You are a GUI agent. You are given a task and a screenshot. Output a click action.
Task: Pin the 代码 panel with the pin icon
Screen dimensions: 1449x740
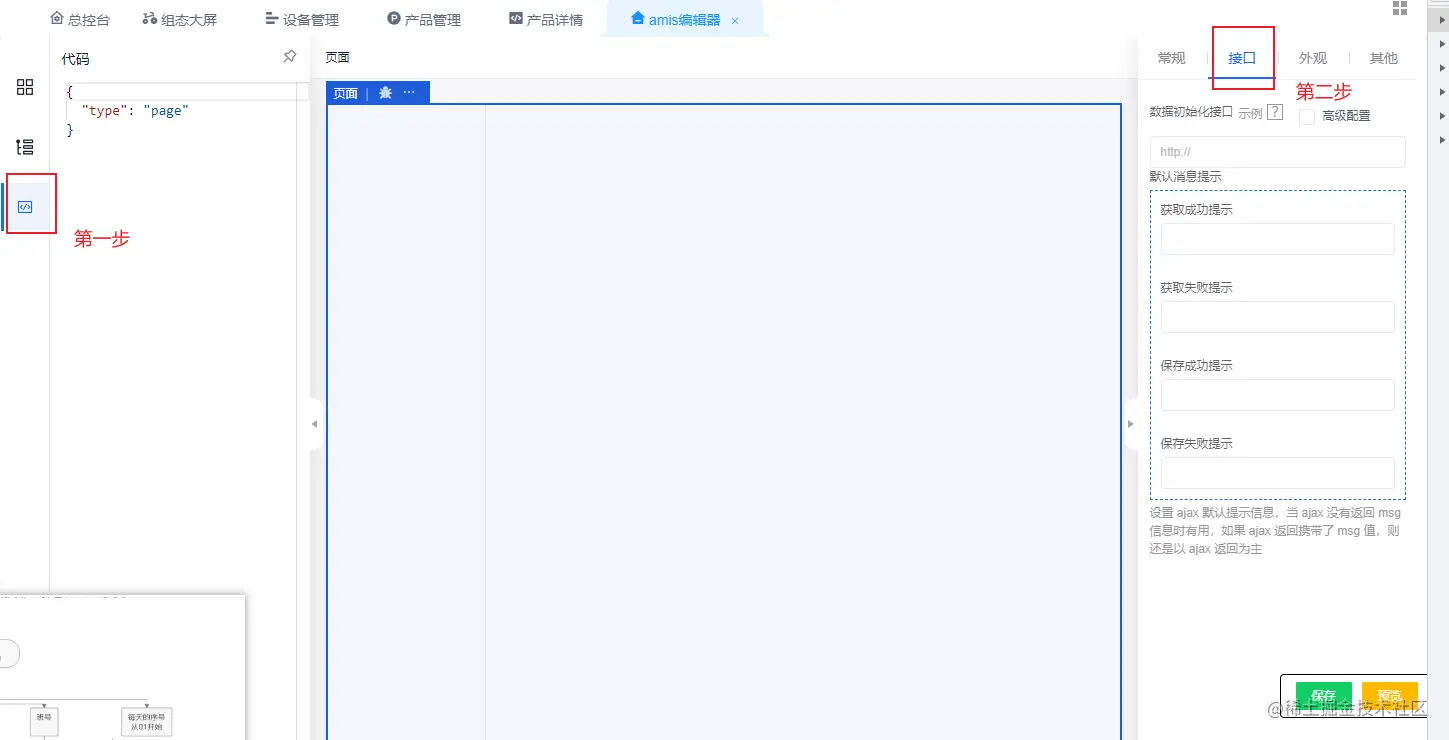point(290,57)
